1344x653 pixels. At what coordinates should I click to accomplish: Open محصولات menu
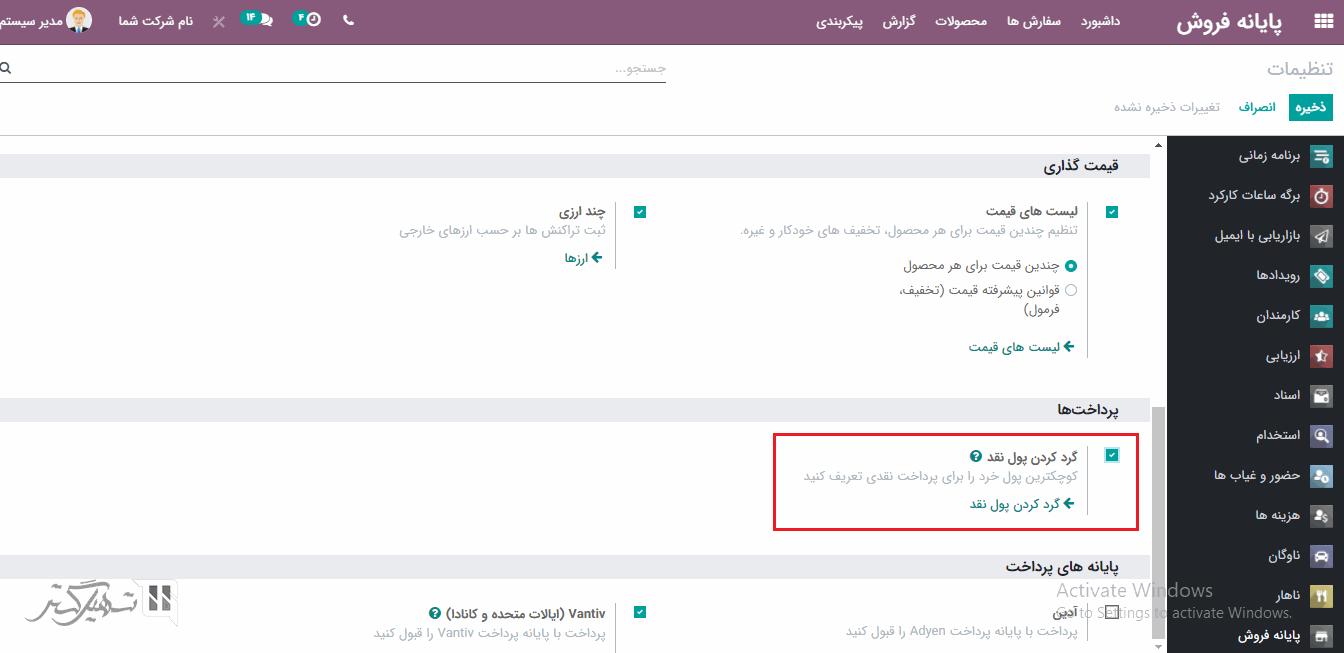961,21
